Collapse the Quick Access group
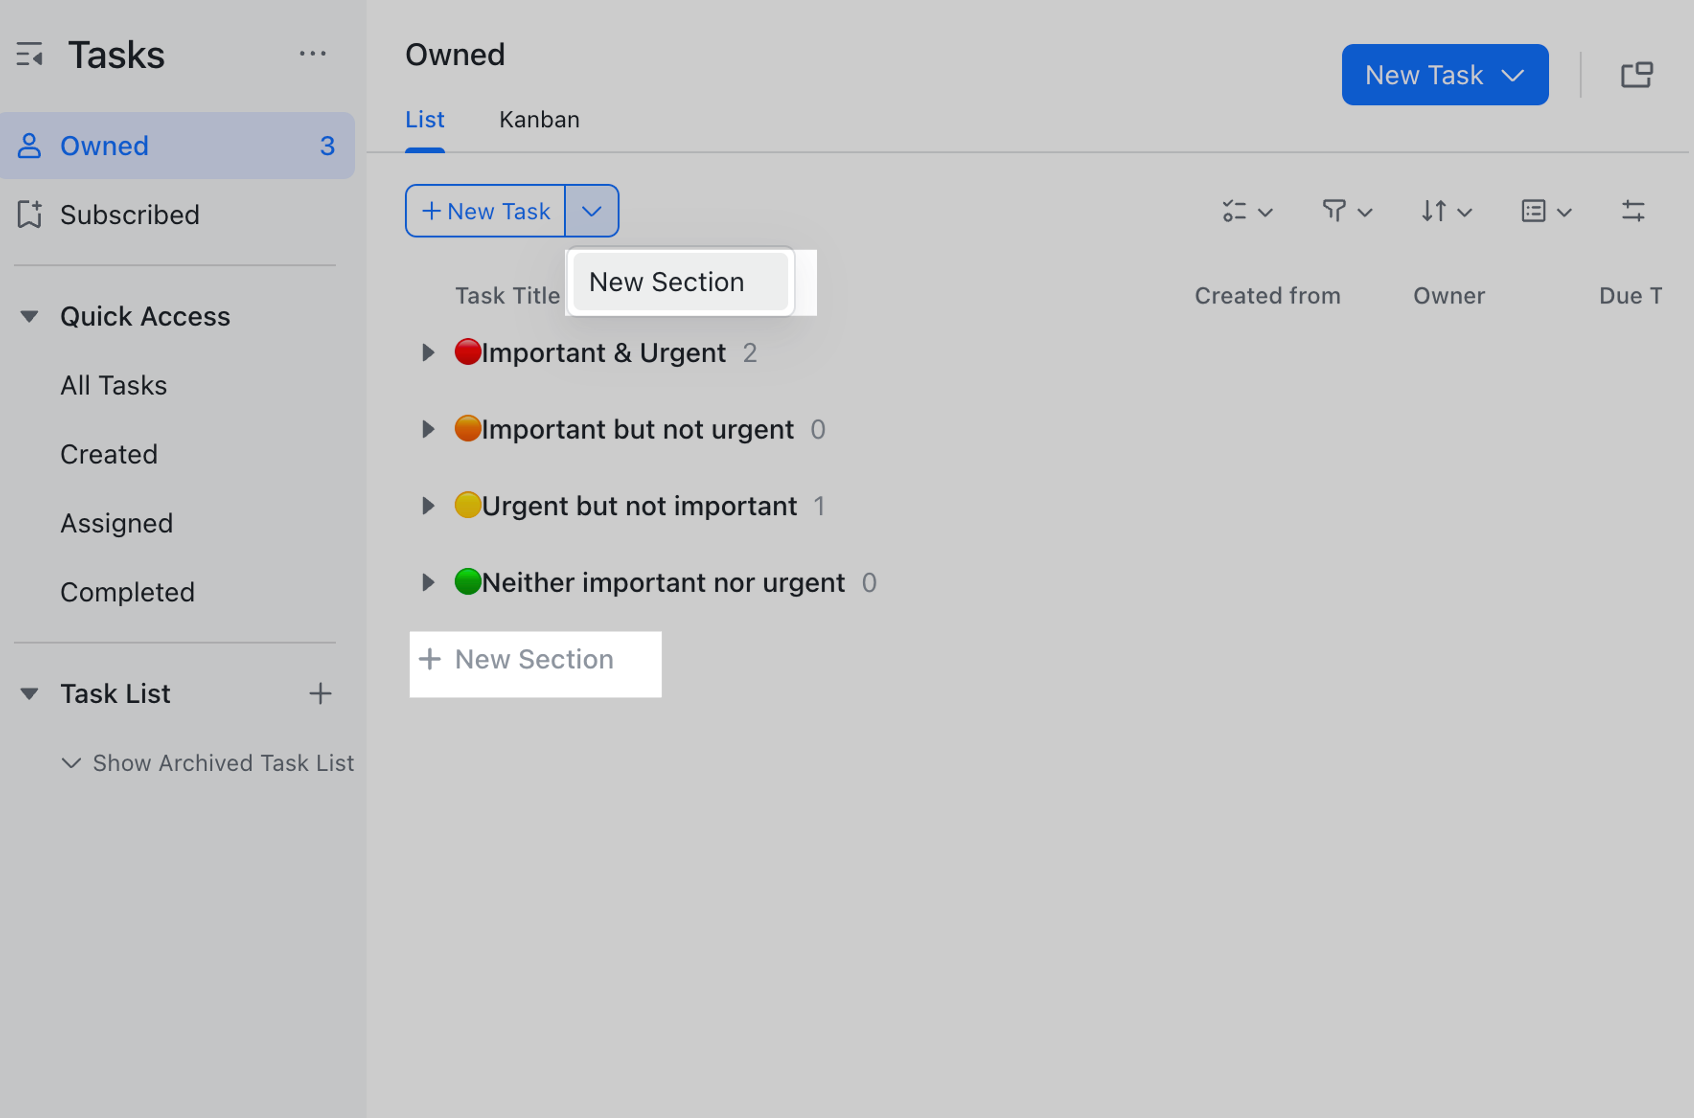The height and width of the screenshot is (1118, 1694). 28,316
